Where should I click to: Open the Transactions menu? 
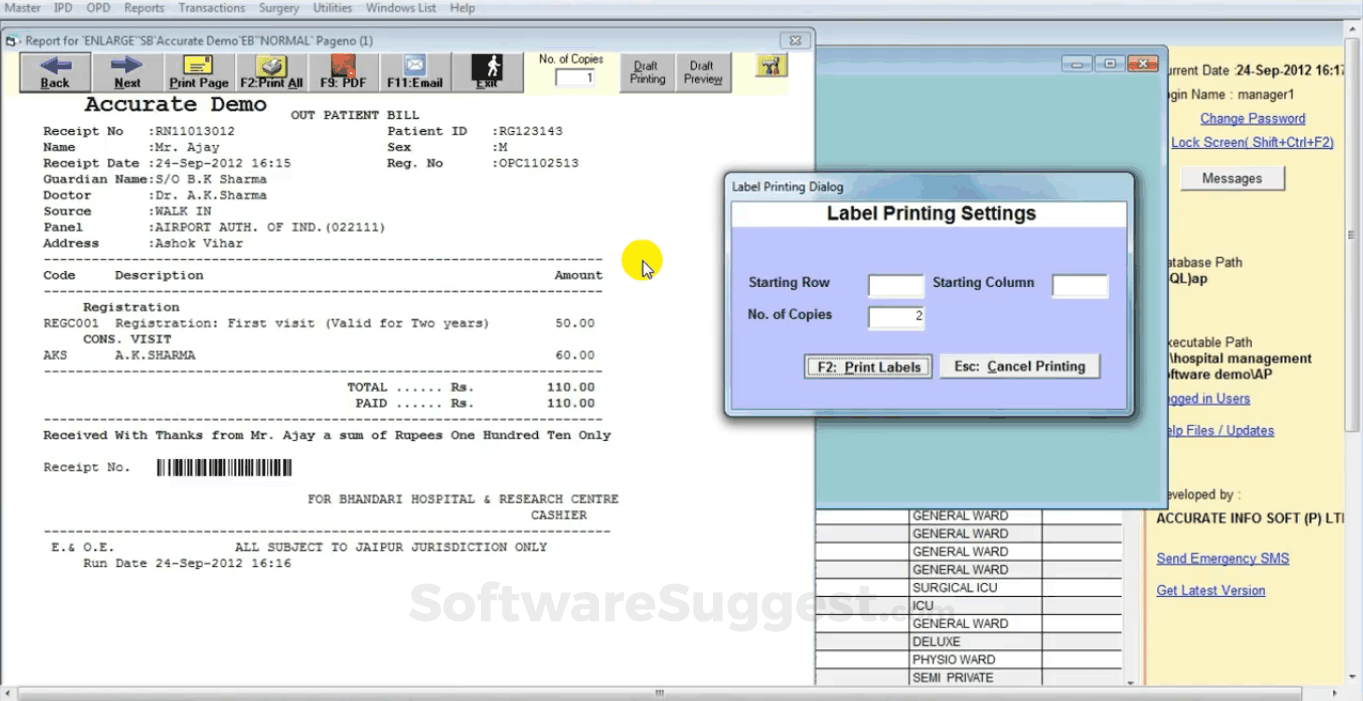click(x=211, y=7)
